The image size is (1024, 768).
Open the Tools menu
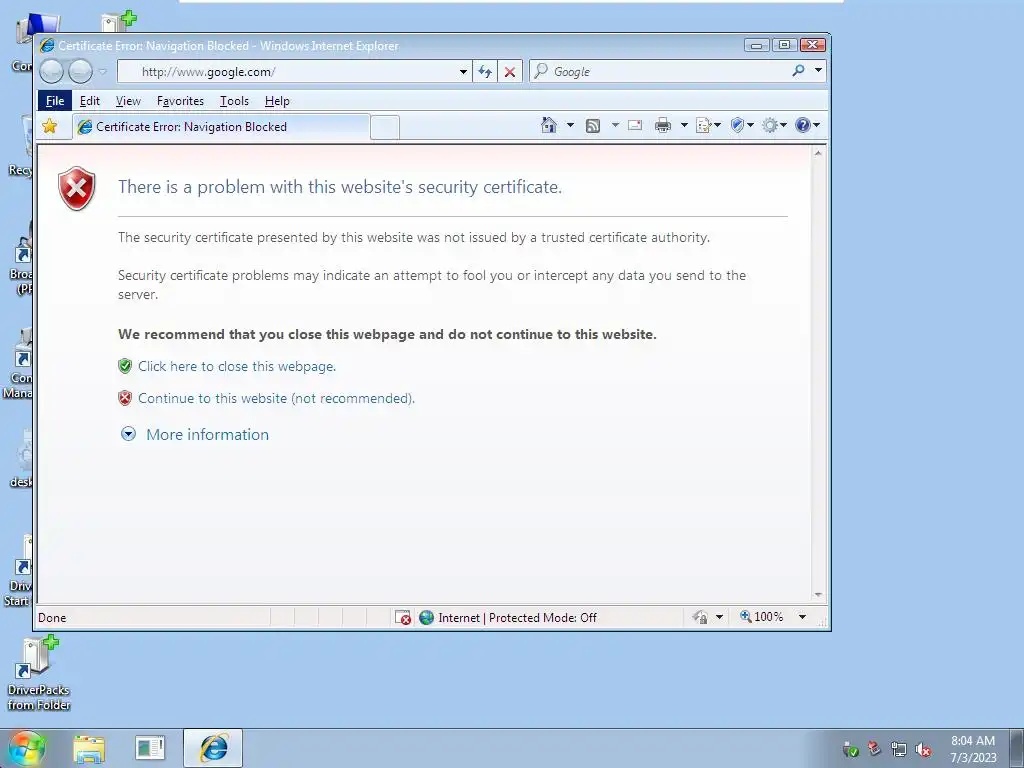coord(234,101)
